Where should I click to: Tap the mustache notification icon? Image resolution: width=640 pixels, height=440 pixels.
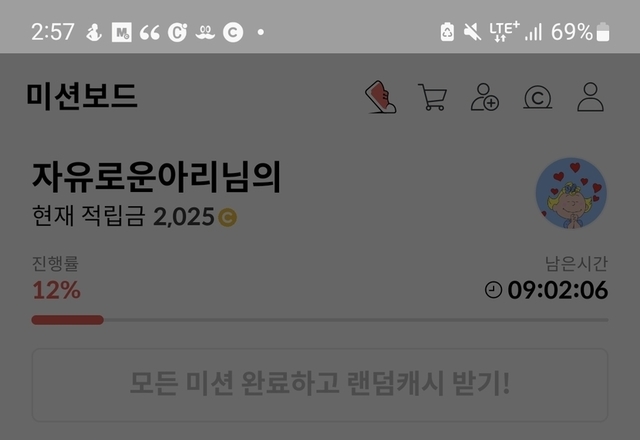pyautogui.click(x=205, y=32)
